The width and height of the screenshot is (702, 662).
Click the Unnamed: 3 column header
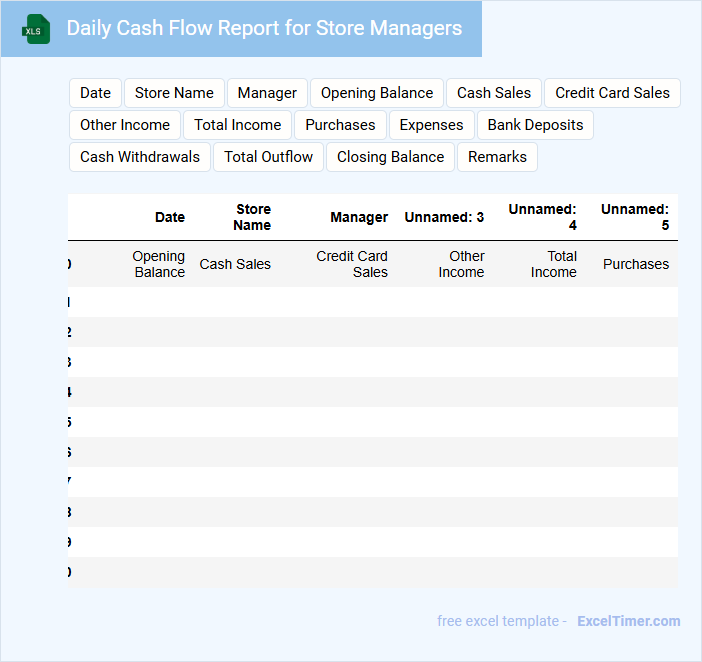pos(444,217)
